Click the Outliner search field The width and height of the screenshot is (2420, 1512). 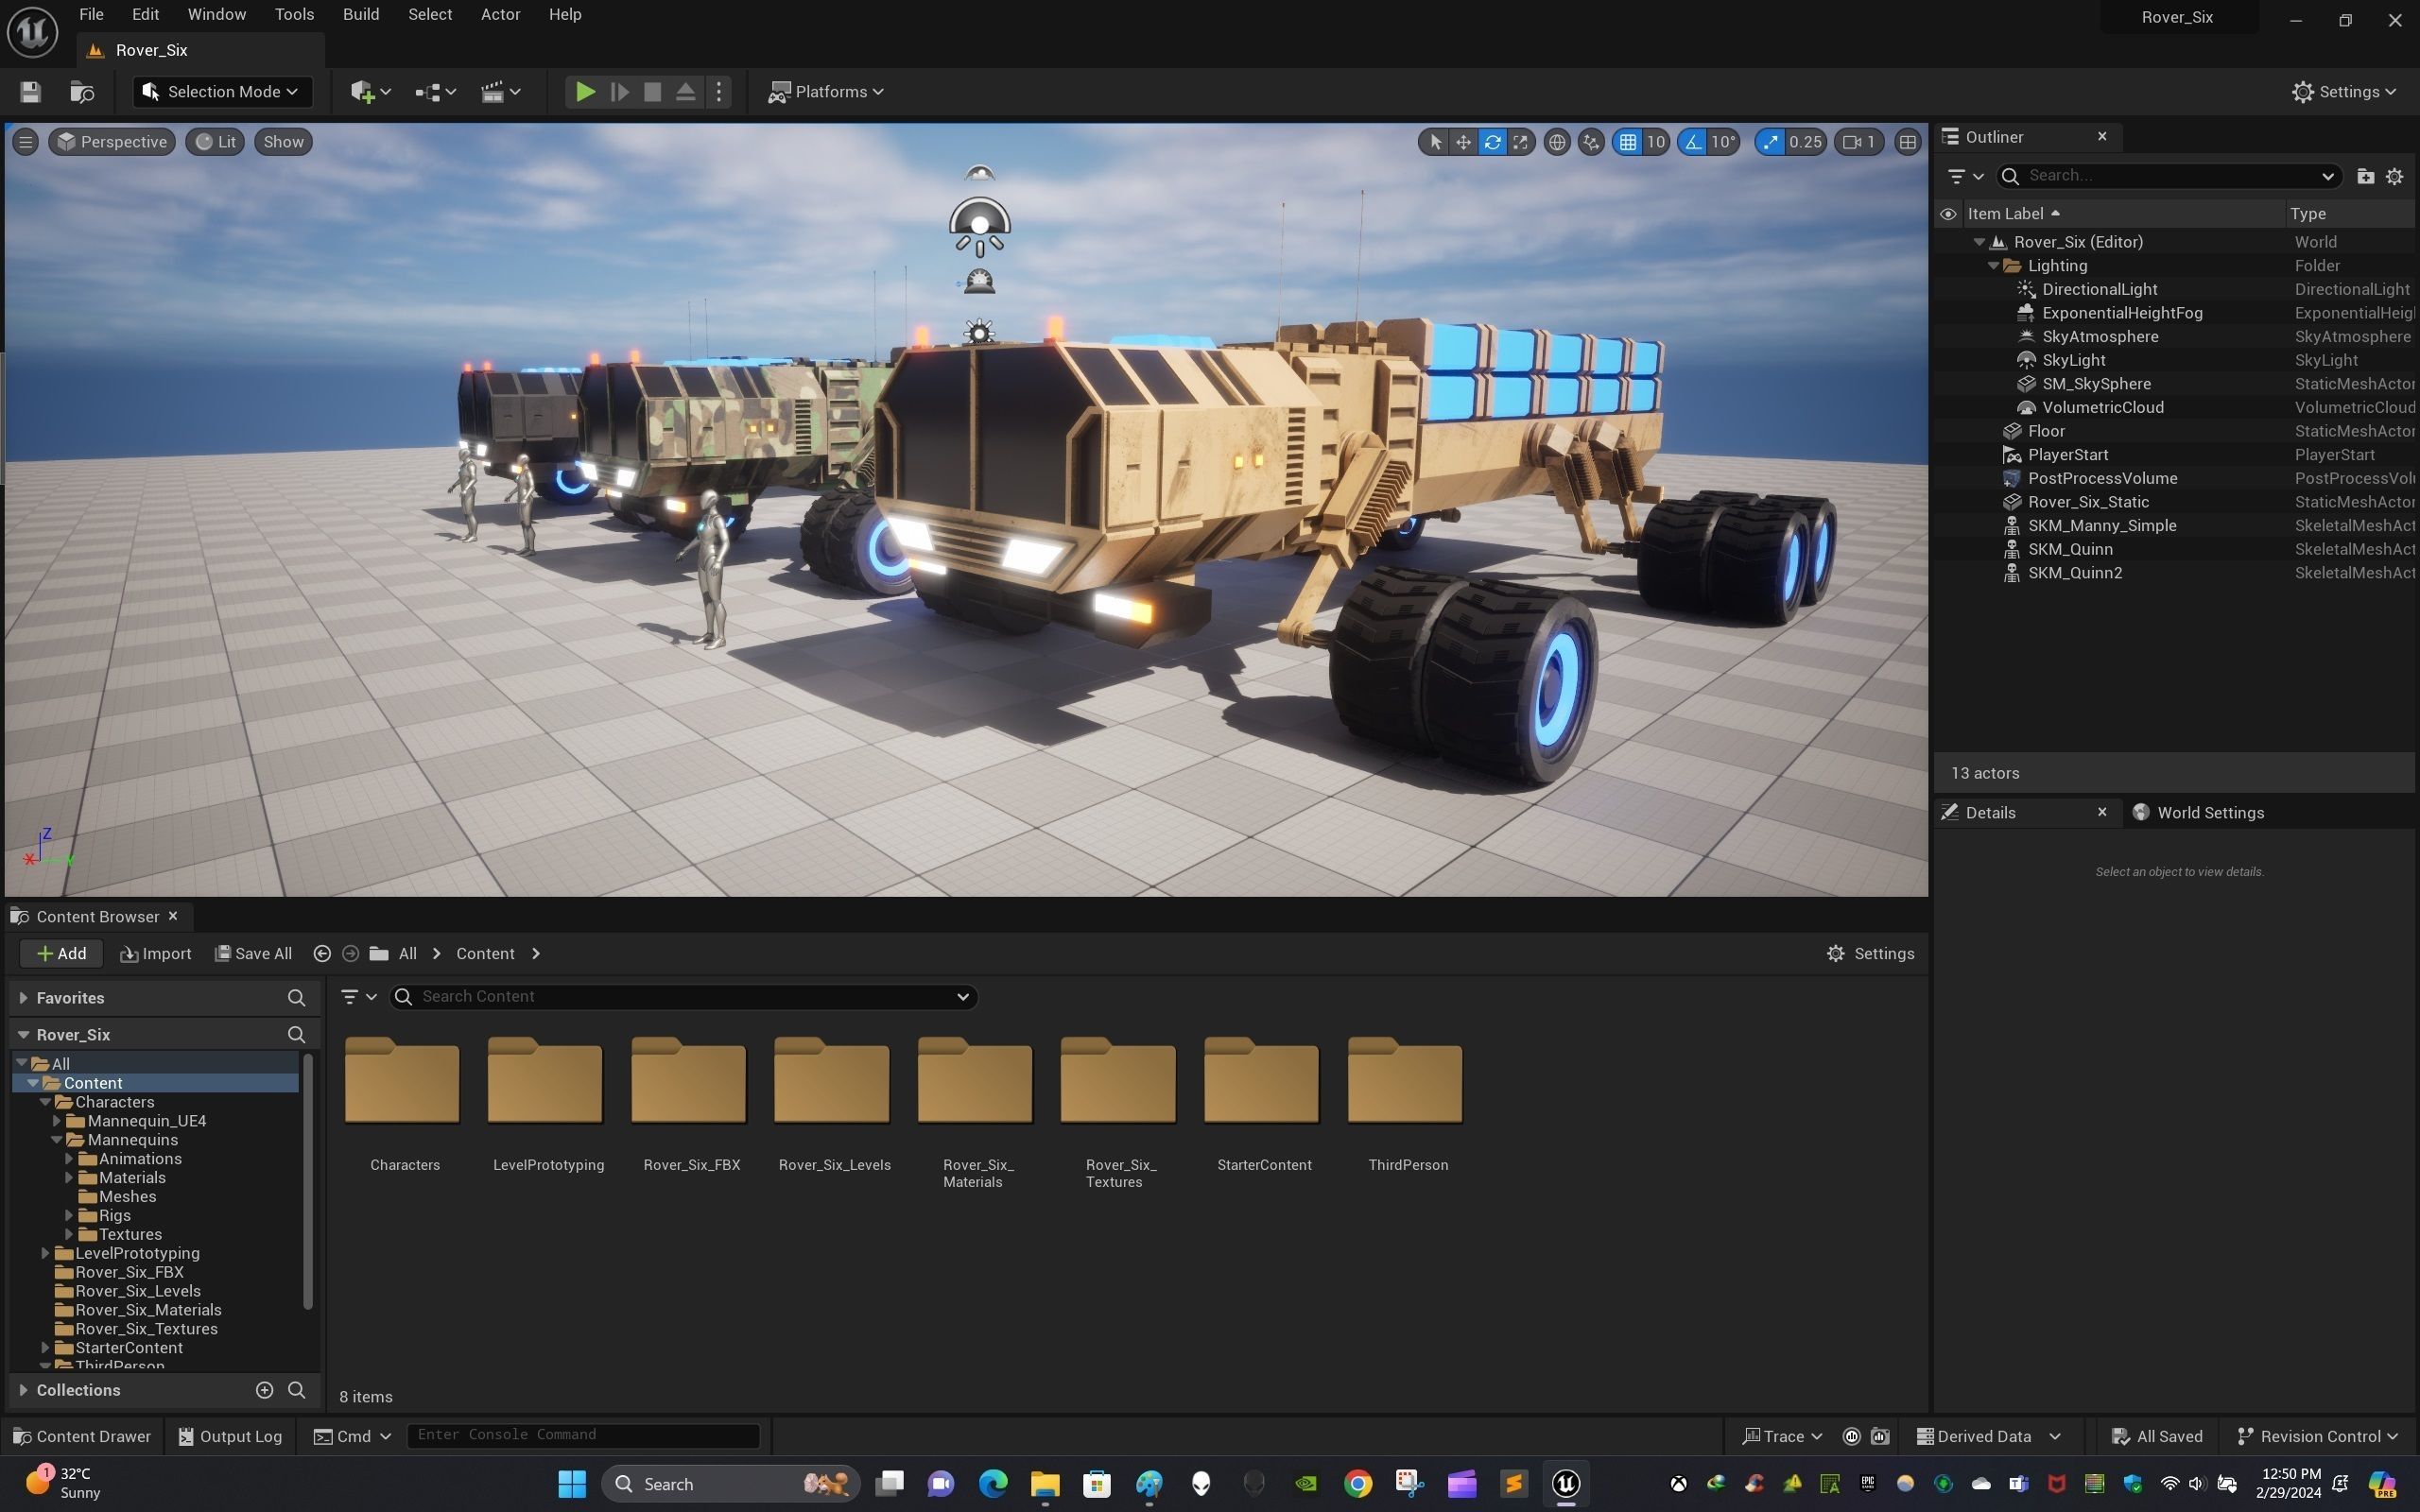(x=2169, y=176)
